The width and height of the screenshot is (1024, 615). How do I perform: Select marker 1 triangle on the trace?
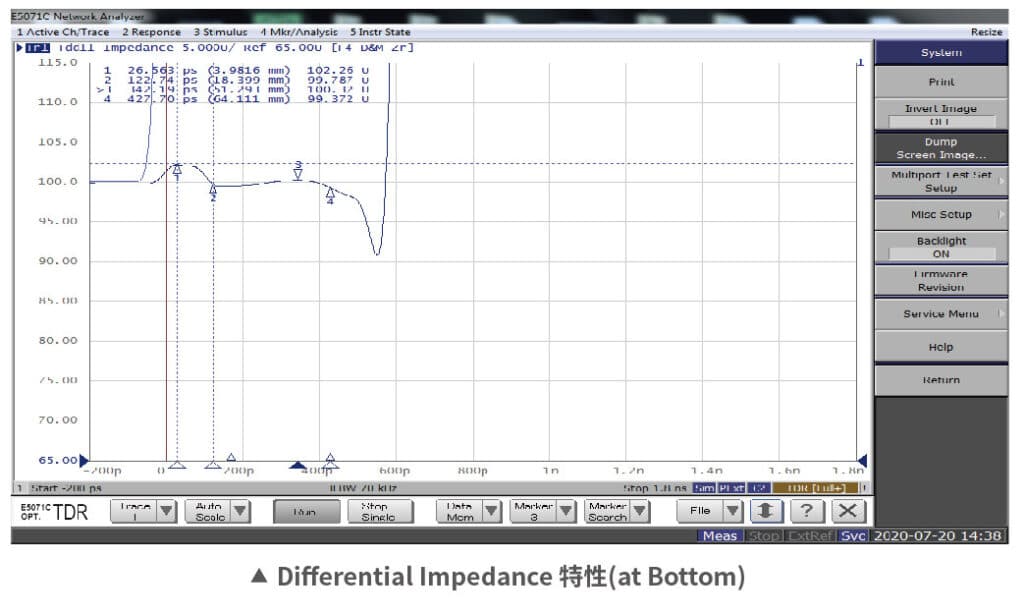point(177,171)
